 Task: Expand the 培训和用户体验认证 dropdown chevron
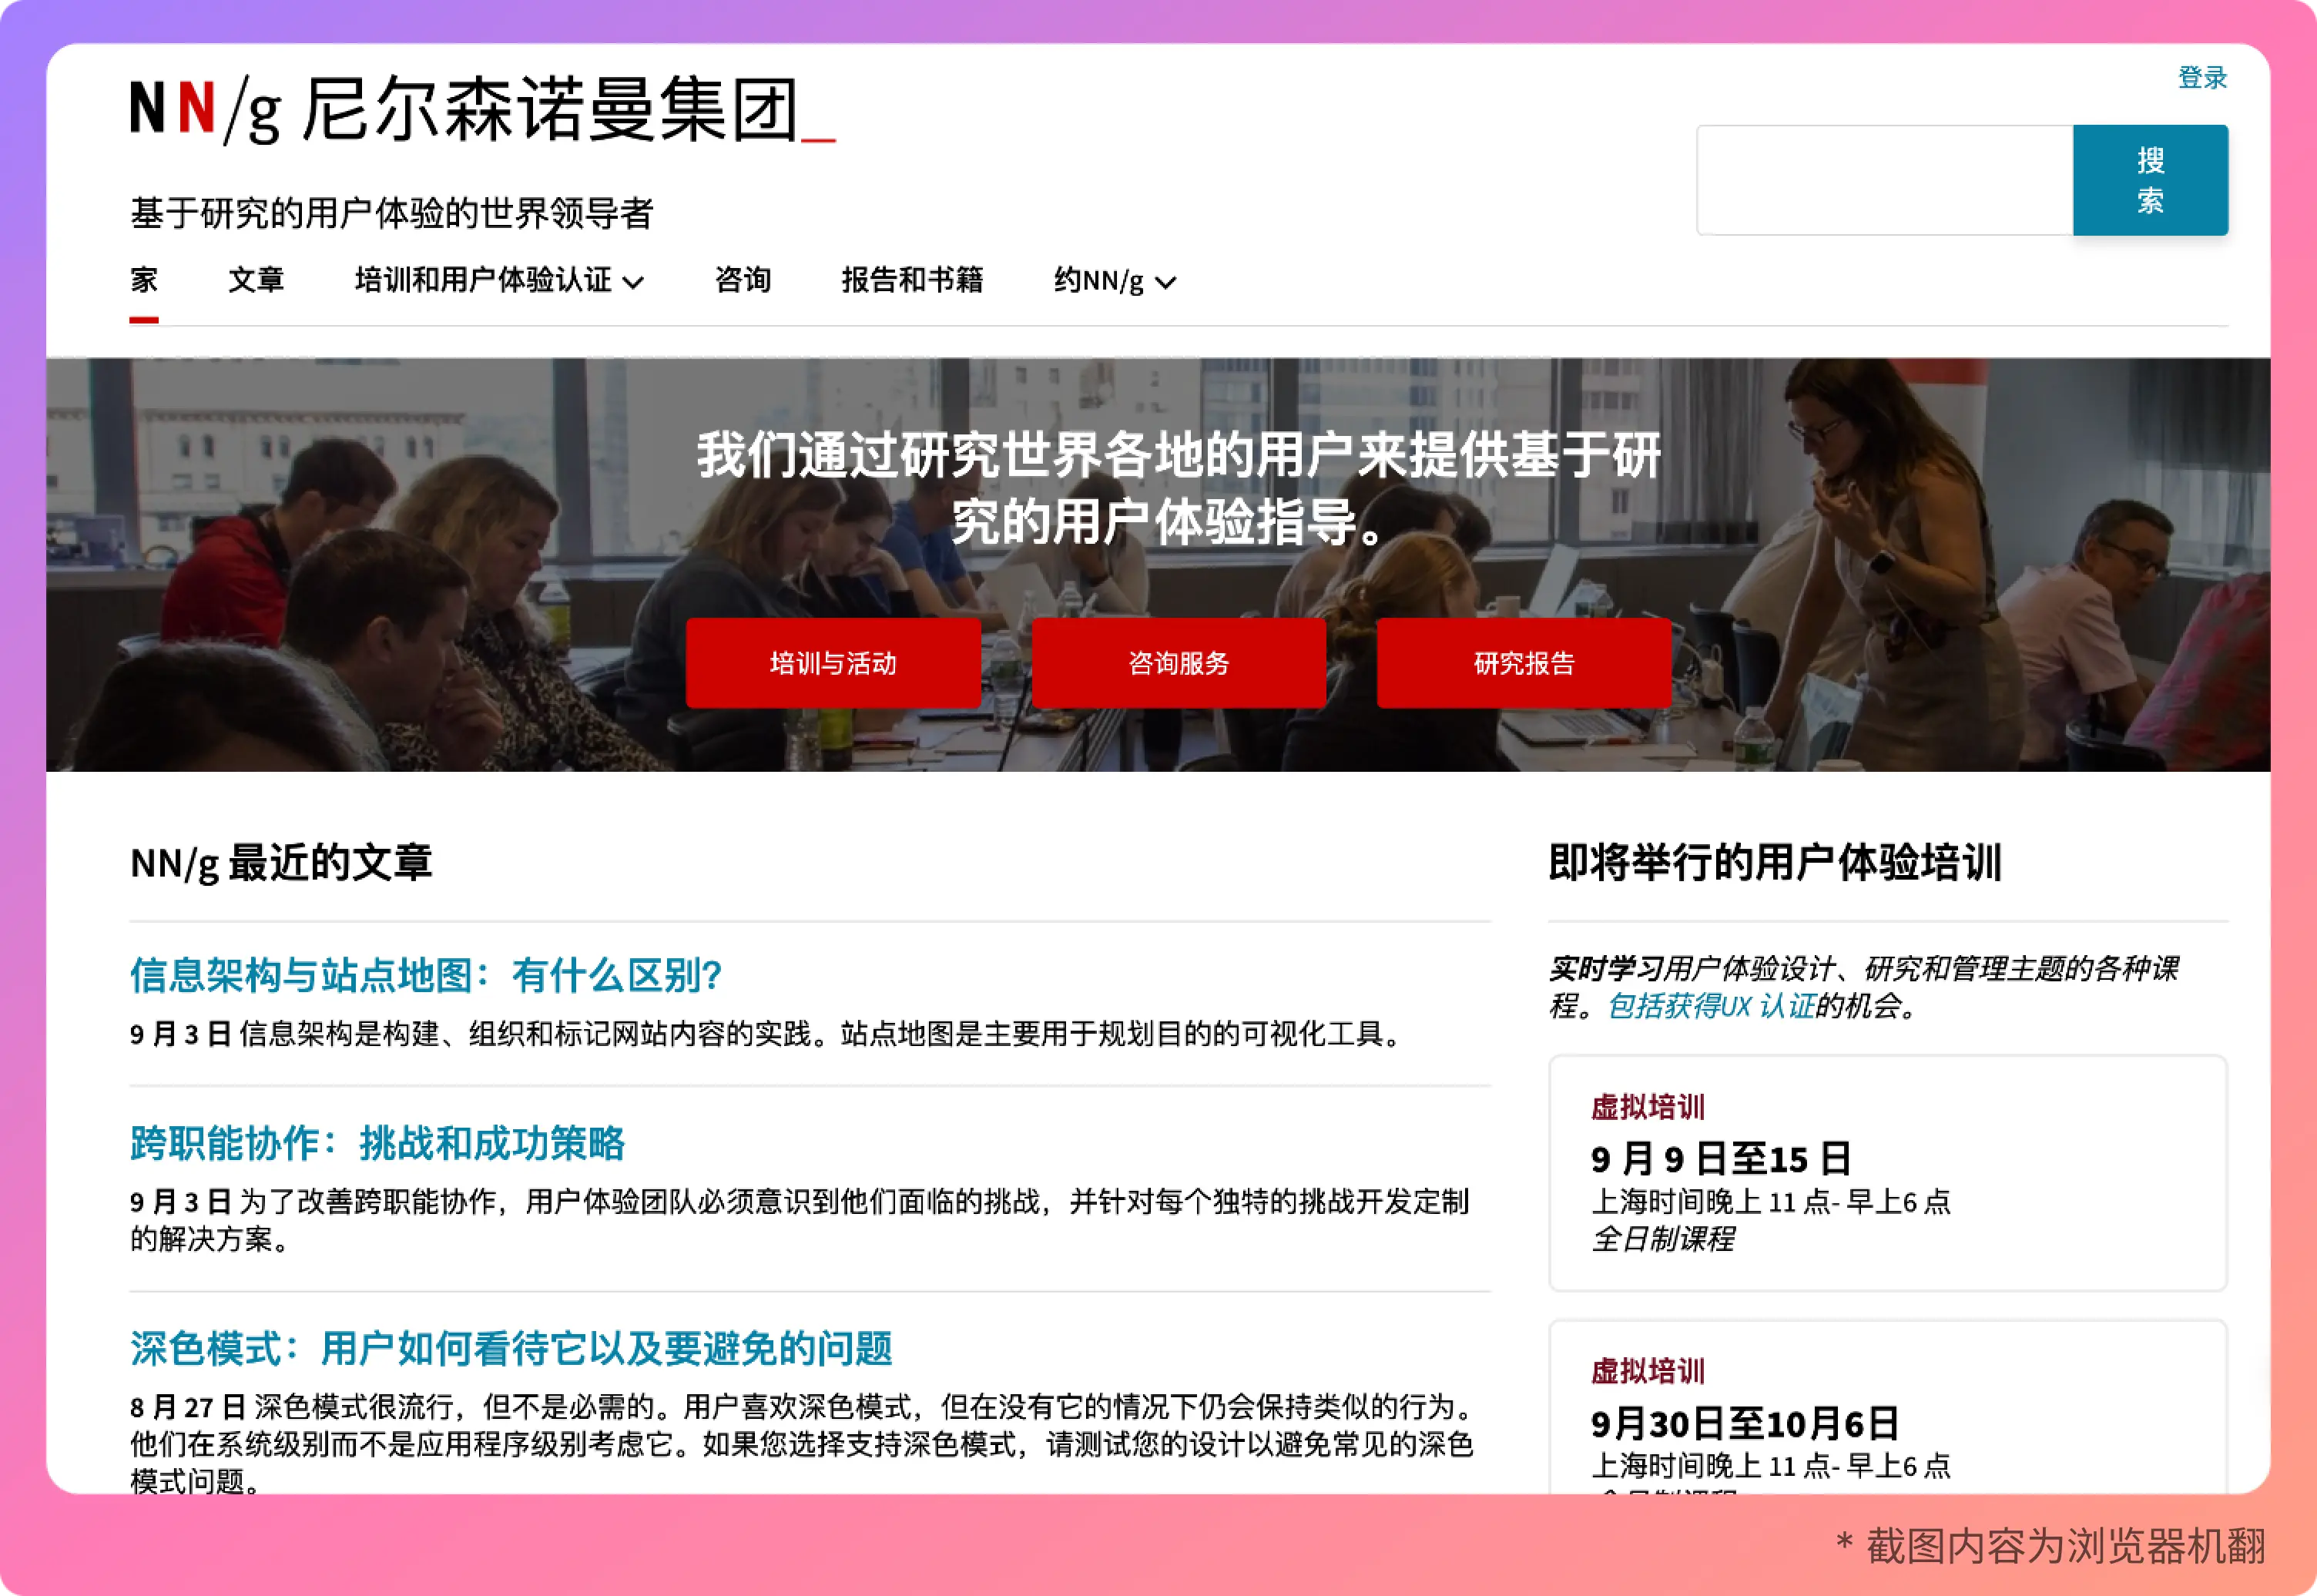click(x=633, y=283)
